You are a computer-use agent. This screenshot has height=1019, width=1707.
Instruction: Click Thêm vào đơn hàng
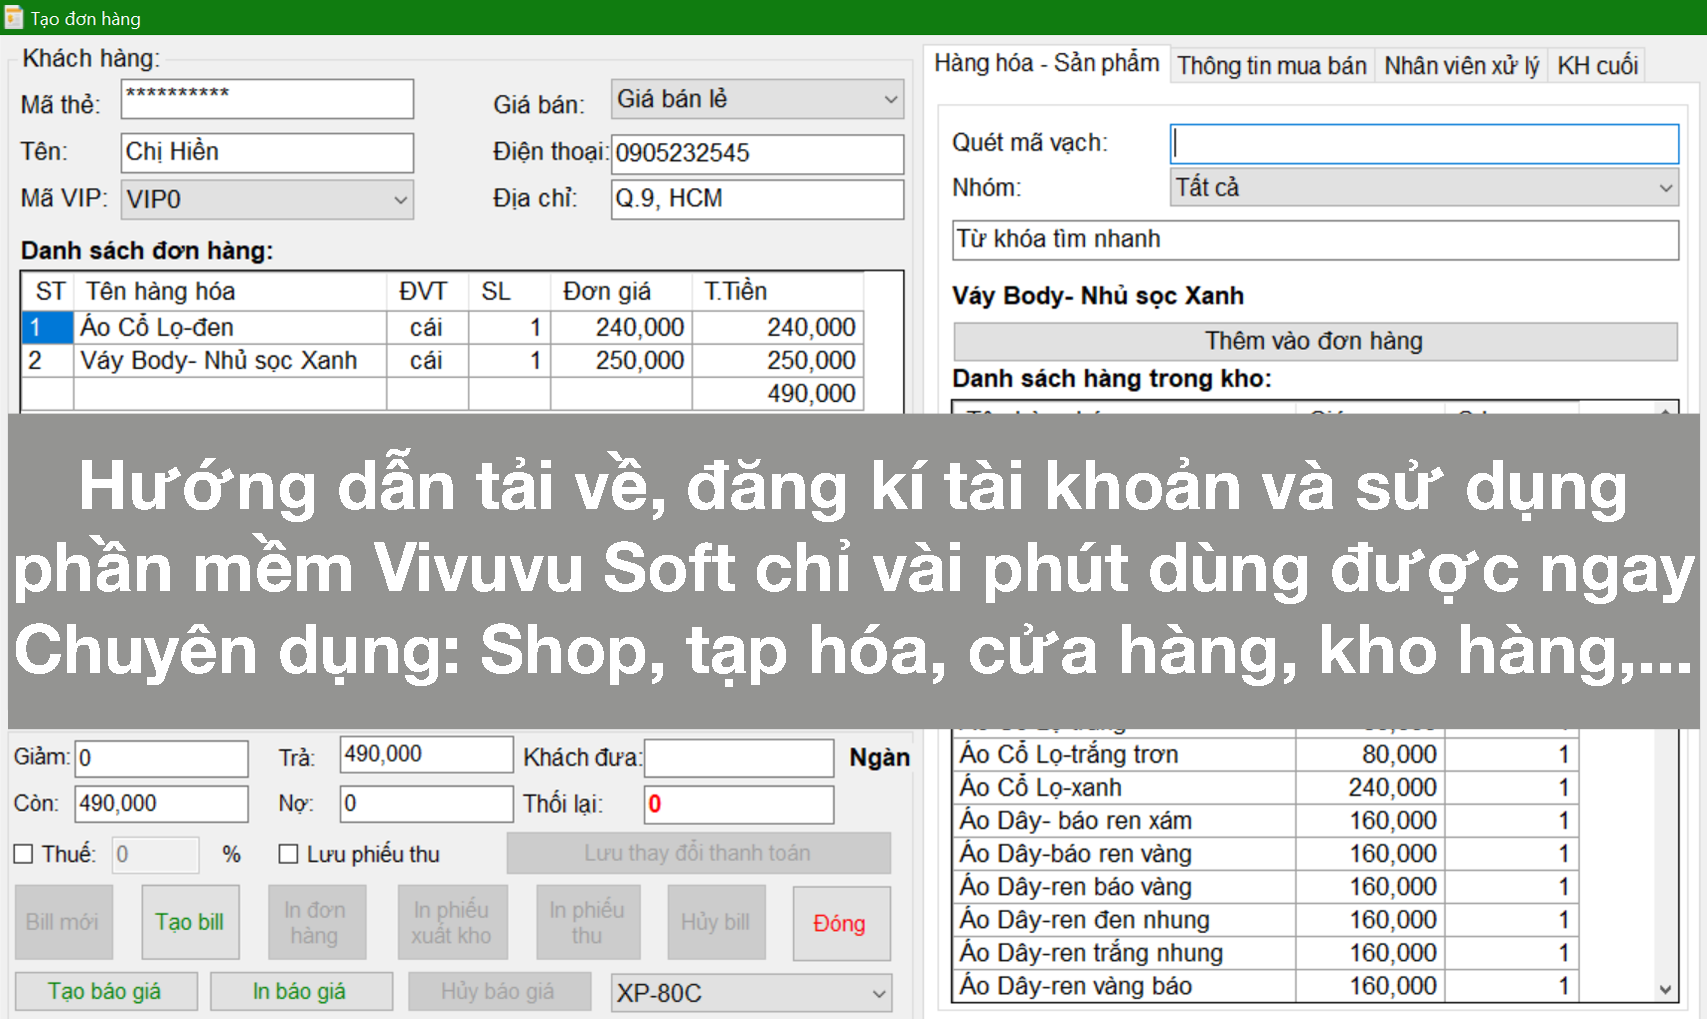coord(1313,341)
